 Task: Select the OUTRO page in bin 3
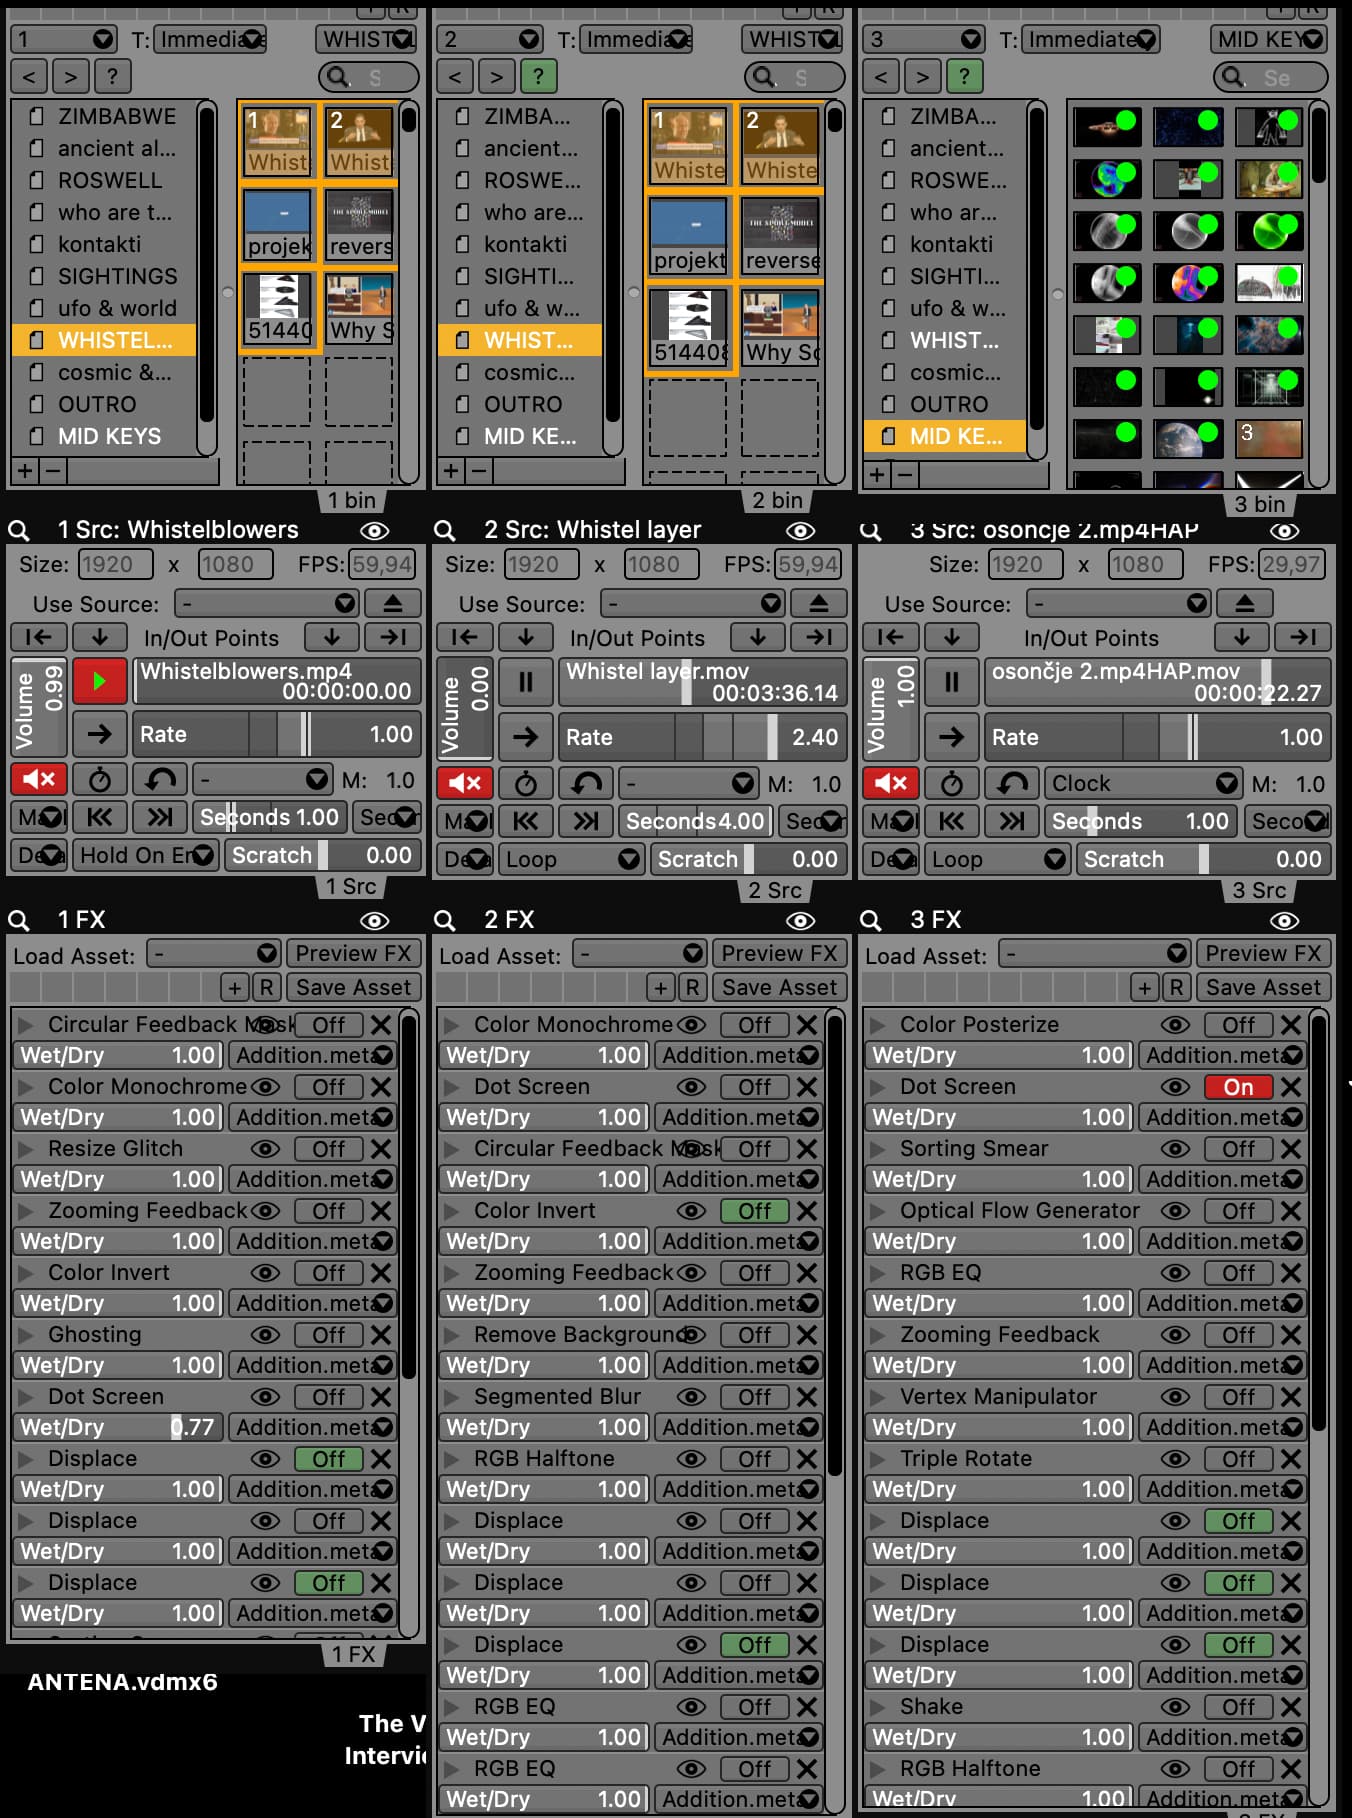948,404
